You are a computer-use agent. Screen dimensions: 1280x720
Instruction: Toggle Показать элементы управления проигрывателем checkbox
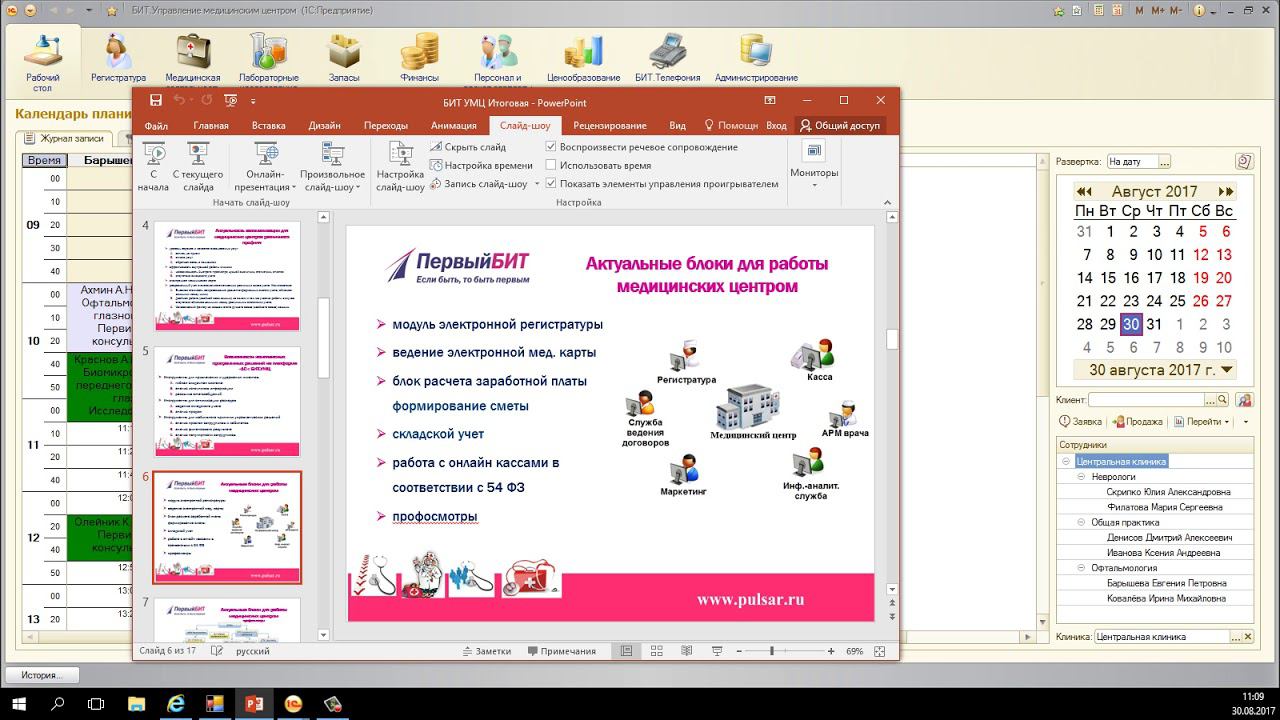(x=551, y=184)
